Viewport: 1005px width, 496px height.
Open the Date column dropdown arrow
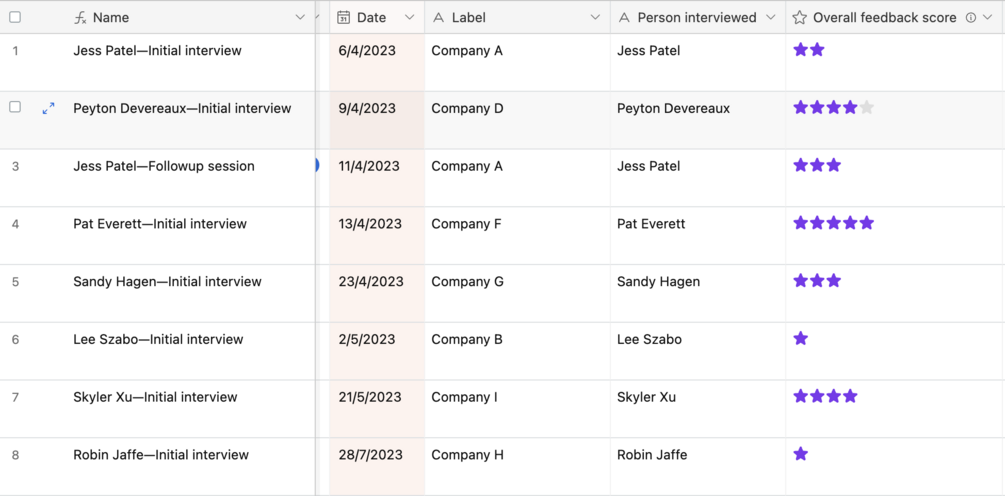tap(409, 18)
